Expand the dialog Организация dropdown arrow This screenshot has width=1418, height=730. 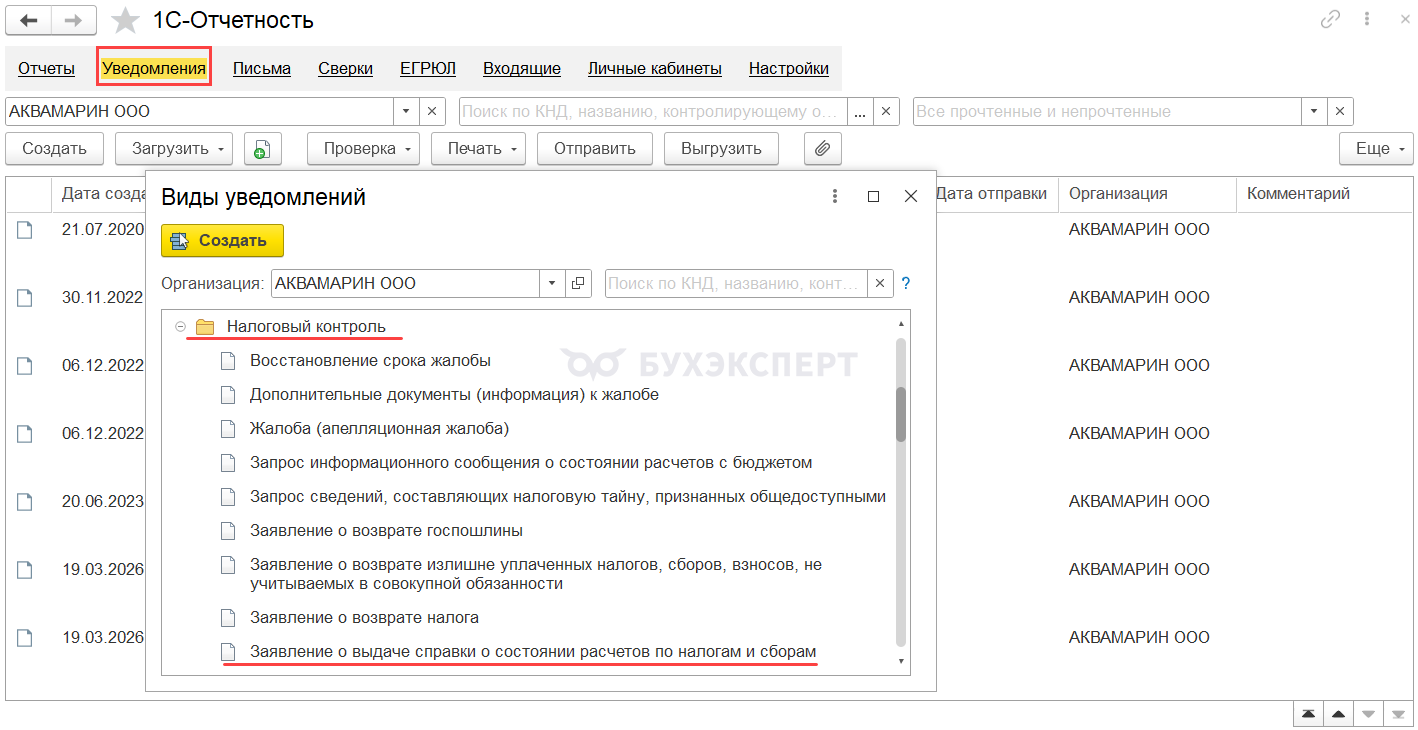552,284
